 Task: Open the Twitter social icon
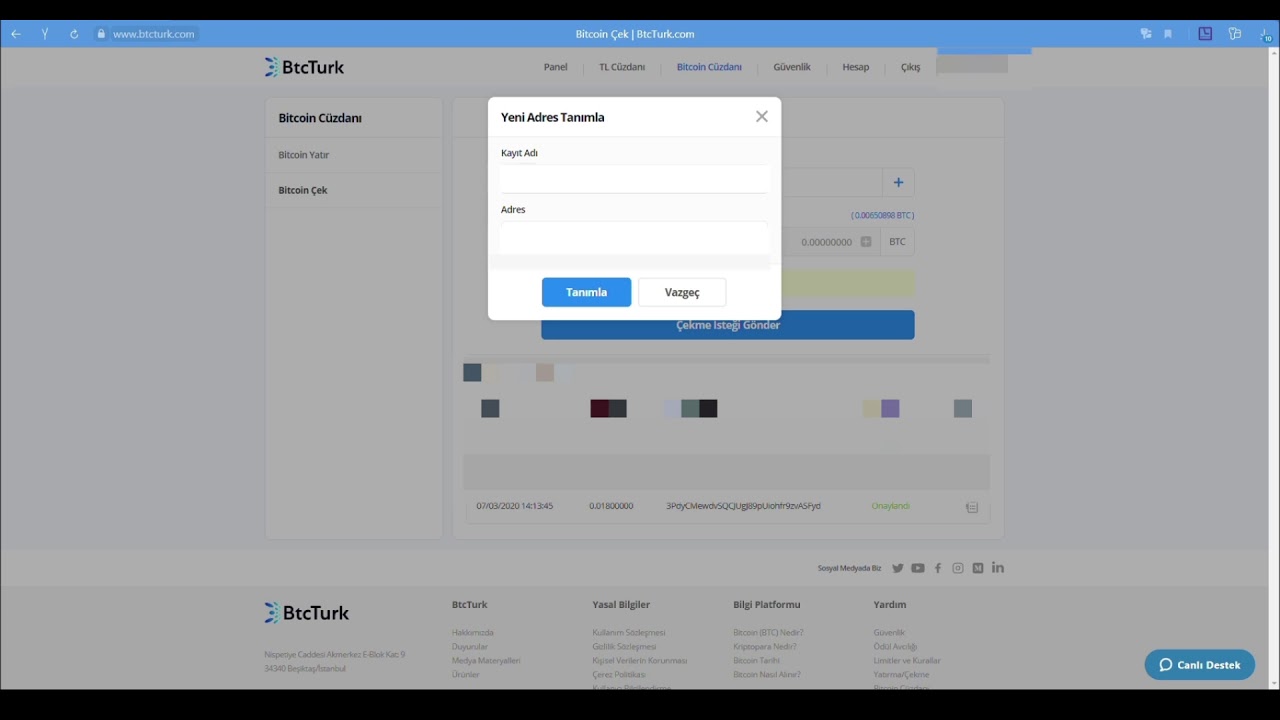[x=898, y=568]
